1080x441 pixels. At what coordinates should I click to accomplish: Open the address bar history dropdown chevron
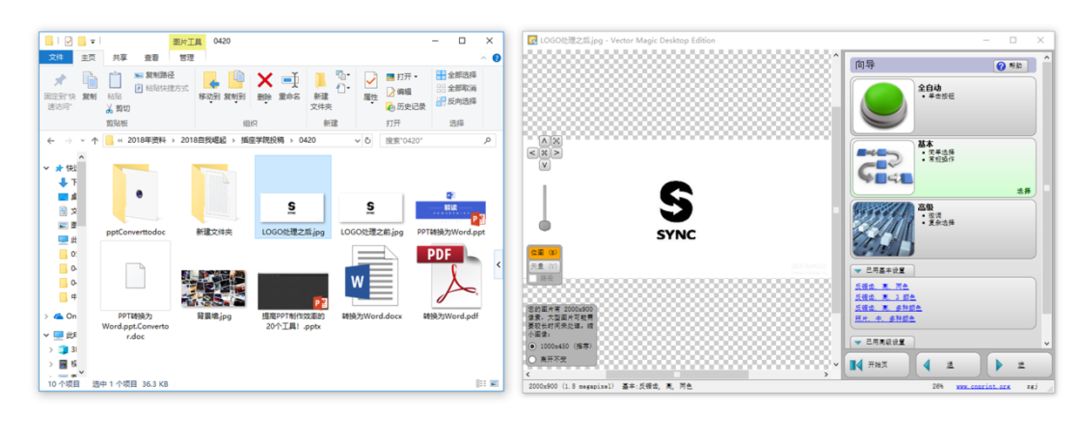(x=357, y=141)
